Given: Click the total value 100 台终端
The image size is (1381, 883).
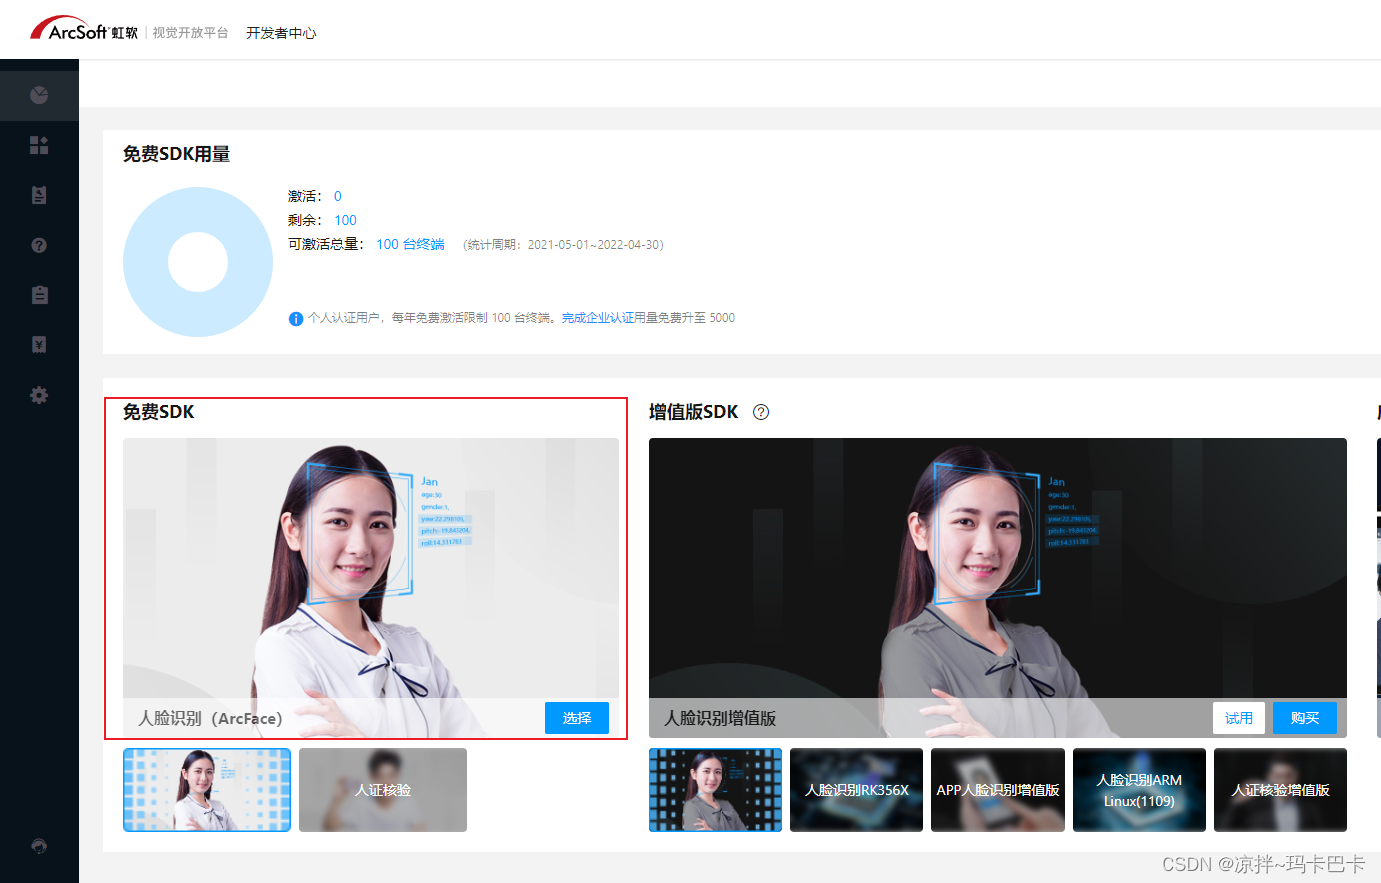Looking at the screenshot, I should 410,244.
